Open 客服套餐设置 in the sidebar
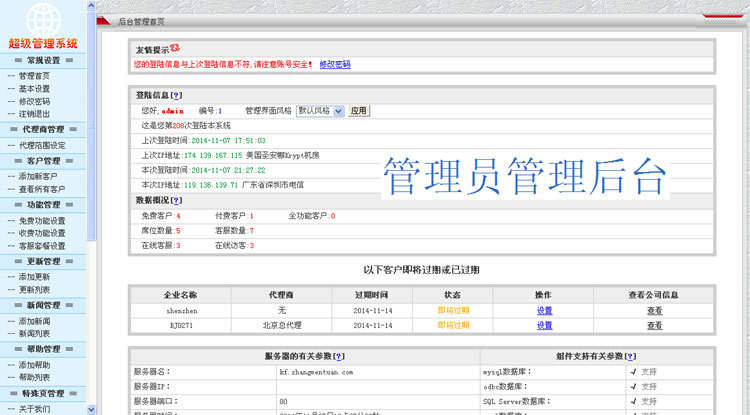This screenshot has width=750, height=415. click(42, 246)
